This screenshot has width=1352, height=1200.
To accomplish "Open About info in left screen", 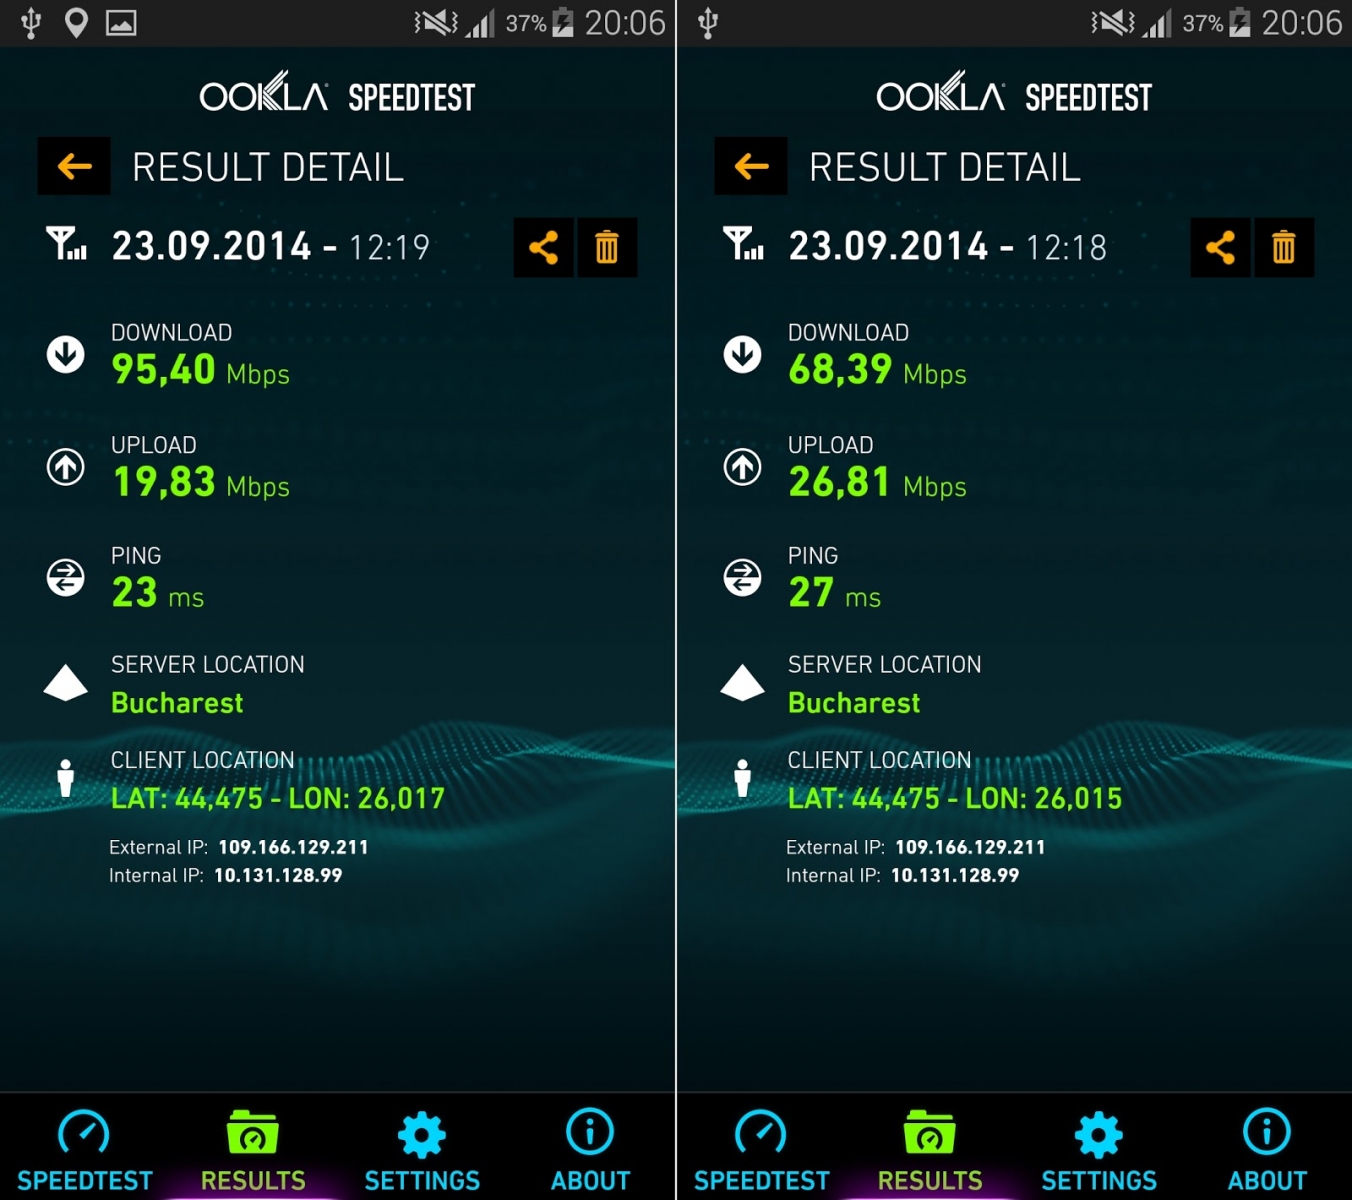I will pos(590,1150).
